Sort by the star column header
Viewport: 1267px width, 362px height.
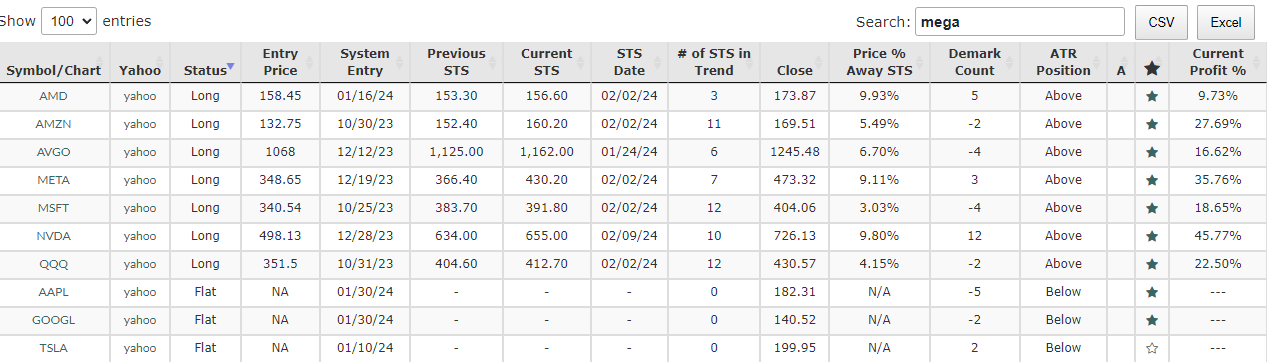coord(1152,67)
